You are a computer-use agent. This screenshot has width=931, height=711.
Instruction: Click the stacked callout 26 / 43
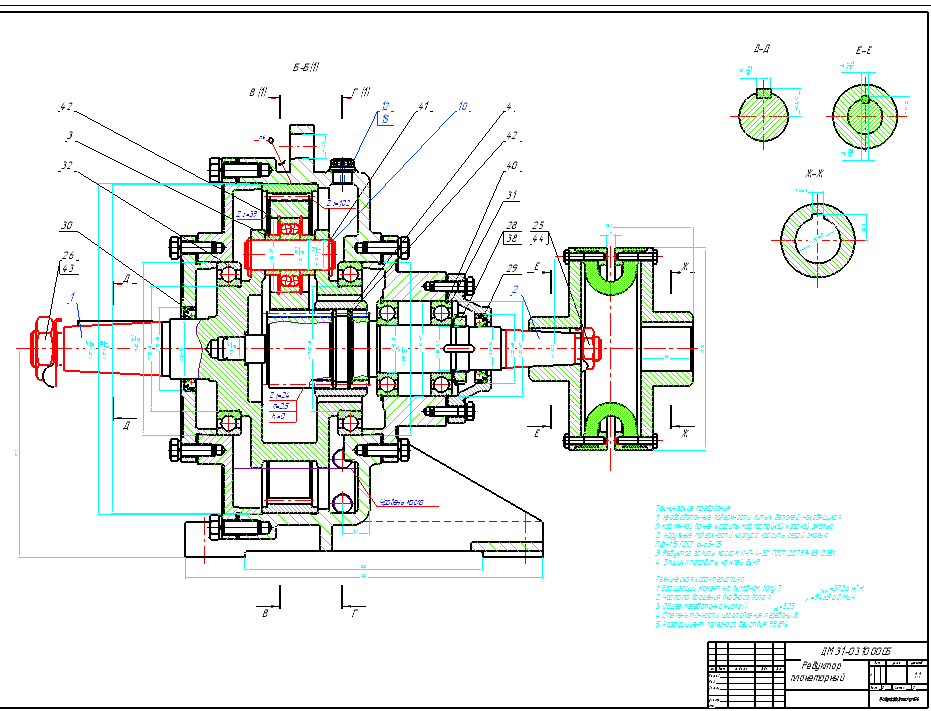(x=69, y=259)
